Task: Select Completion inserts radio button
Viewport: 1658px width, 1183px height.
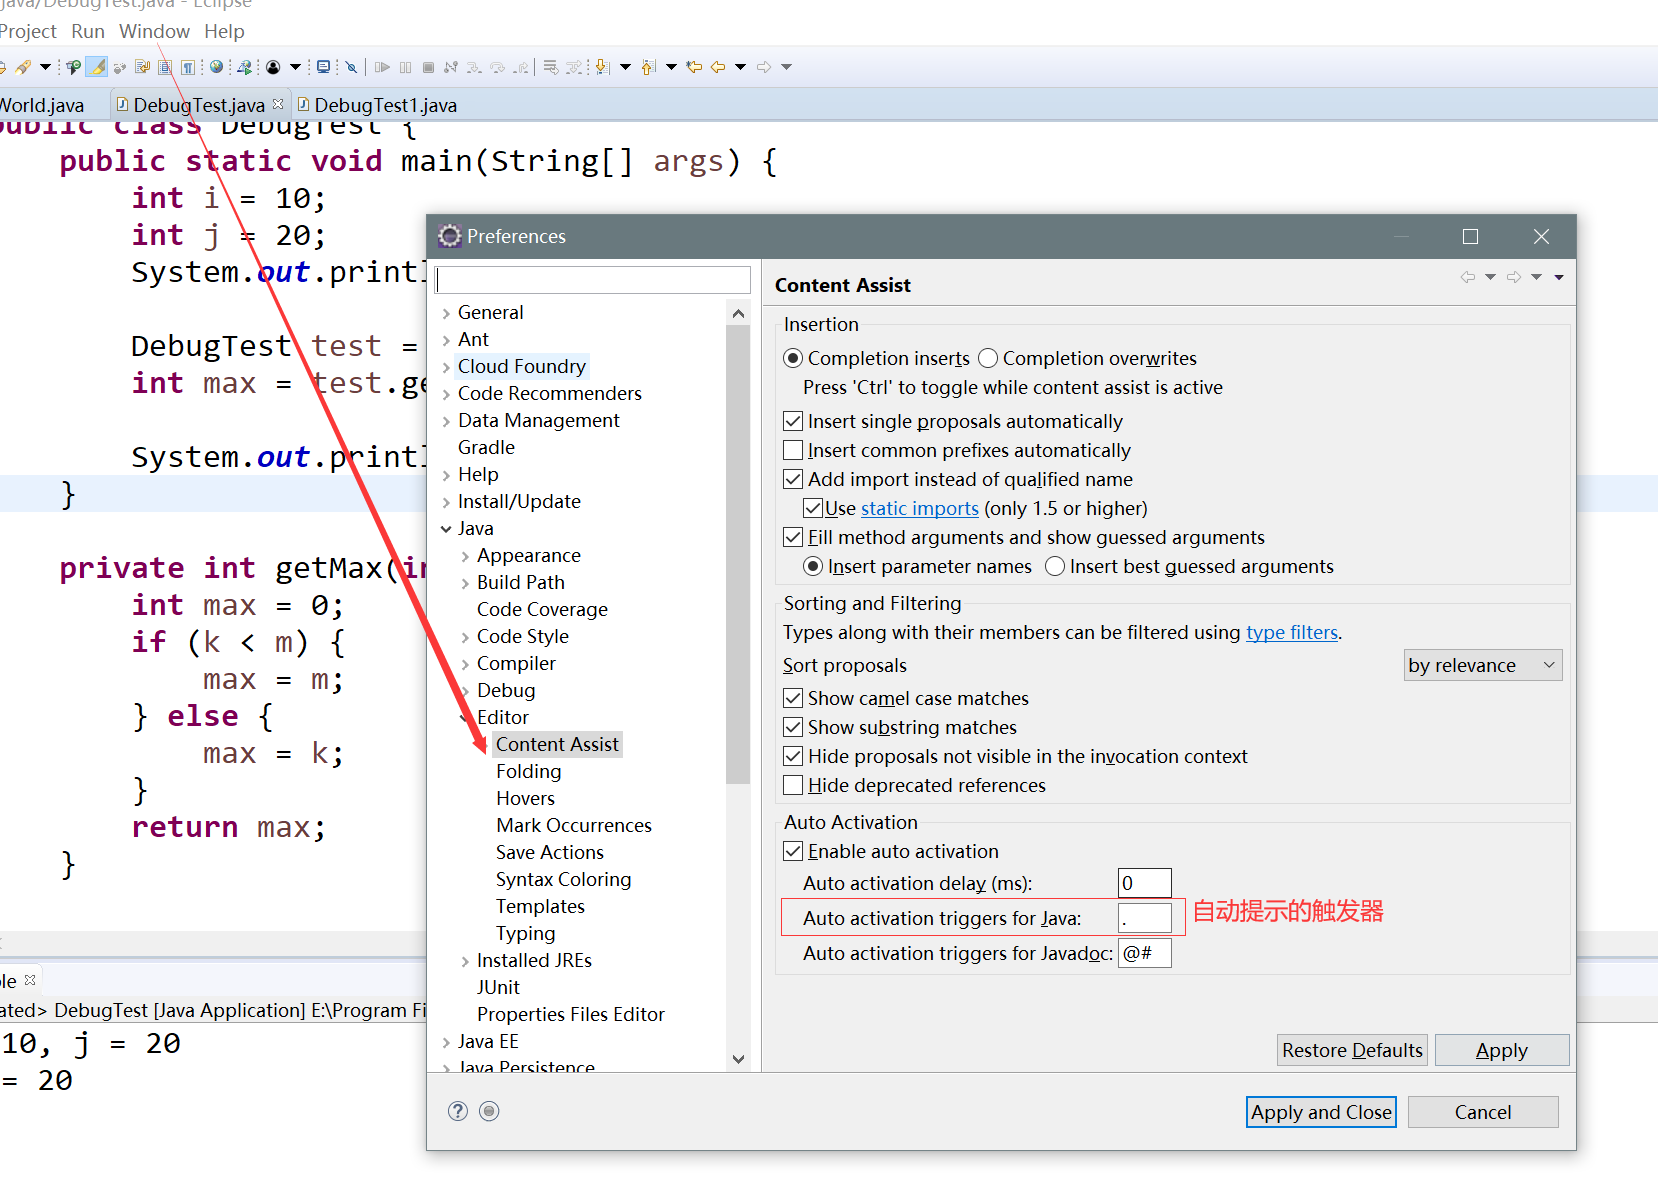Action: (x=793, y=358)
